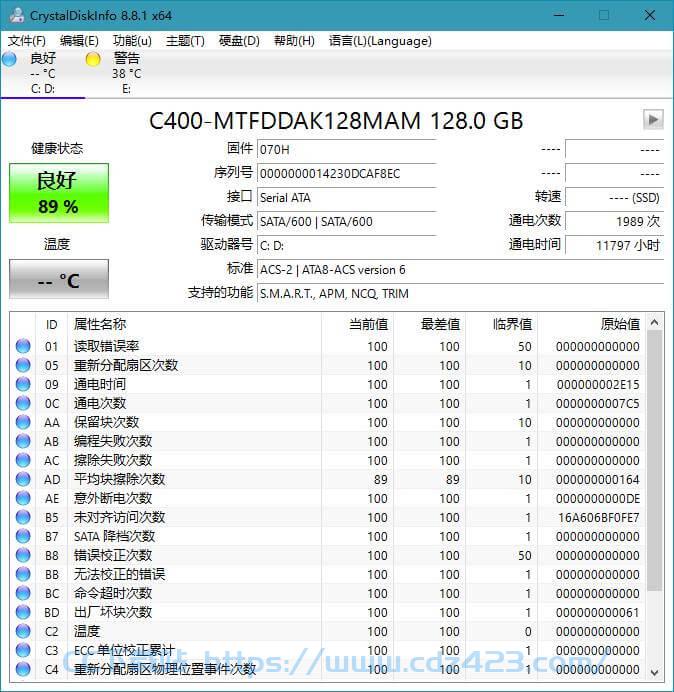Click the status icon for BD 出厂坏块次数

coord(23,612)
